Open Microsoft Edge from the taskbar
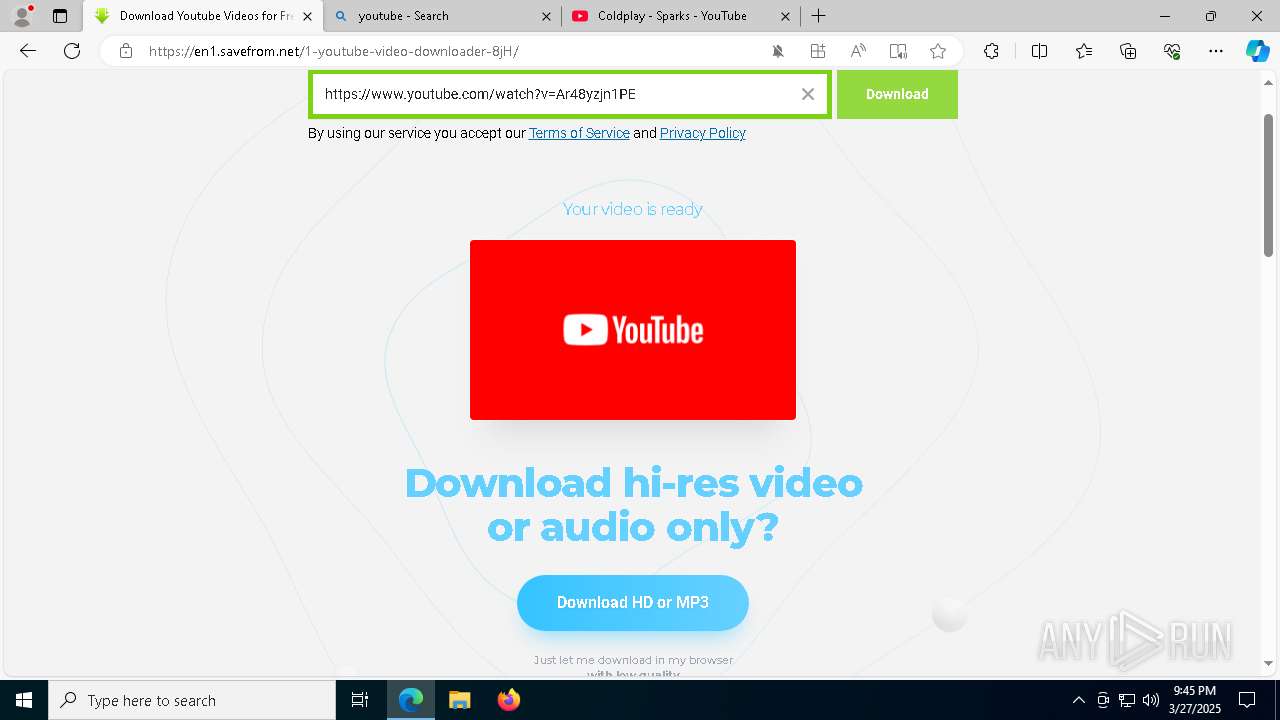The image size is (1280, 720). tap(411, 700)
